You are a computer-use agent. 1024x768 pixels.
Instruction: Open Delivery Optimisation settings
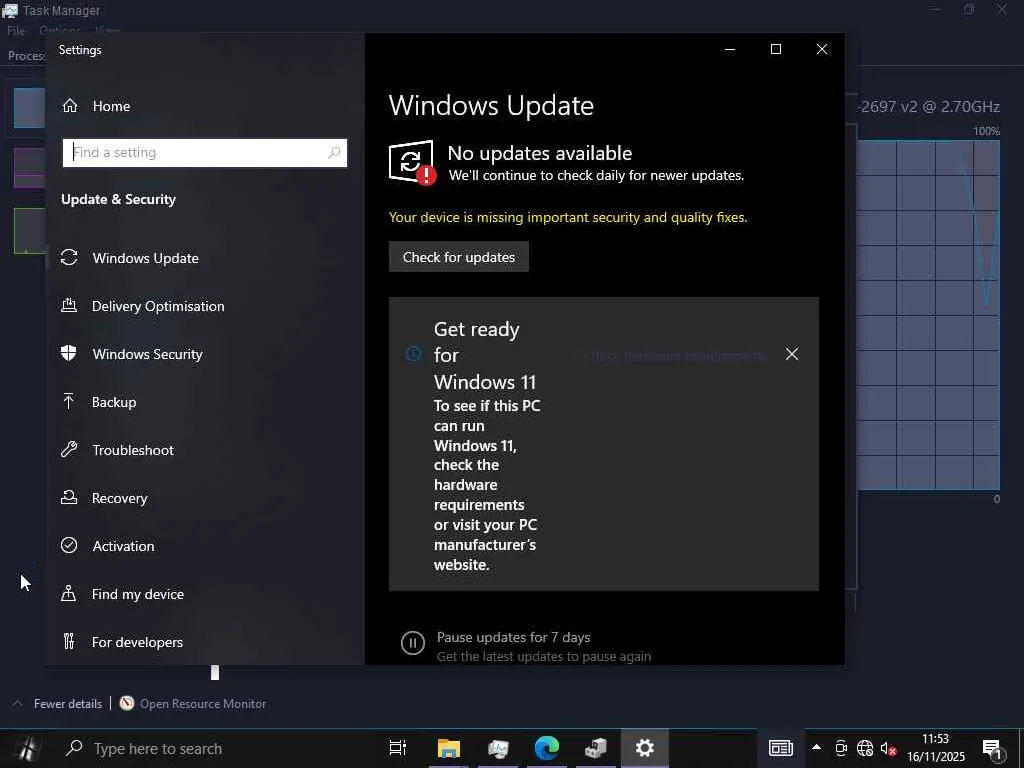pyautogui.click(x=142, y=306)
